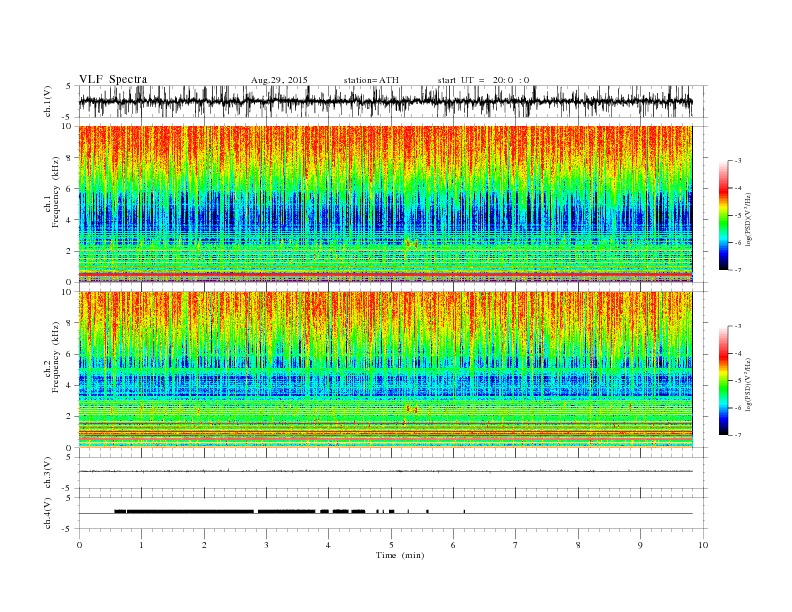Click inside the ch.1 spectrogram panel

(x=385, y=204)
